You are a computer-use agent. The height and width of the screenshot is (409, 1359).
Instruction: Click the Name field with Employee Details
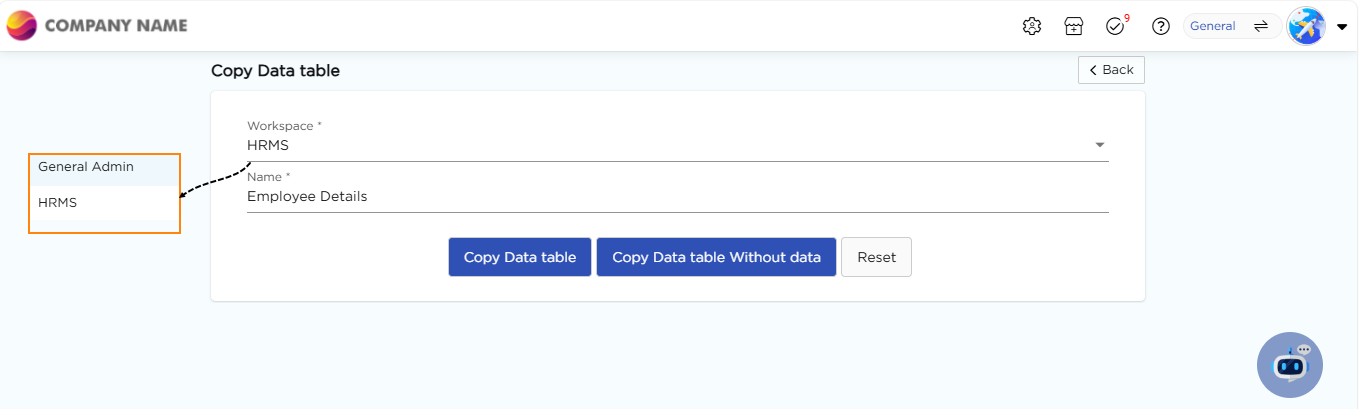pyautogui.click(x=677, y=197)
